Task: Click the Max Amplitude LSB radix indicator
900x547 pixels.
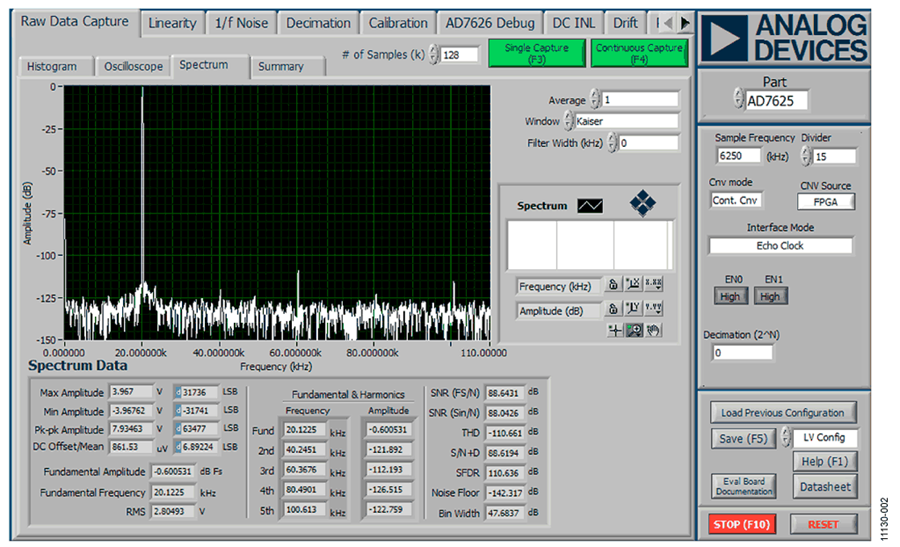Action: (x=179, y=392)
